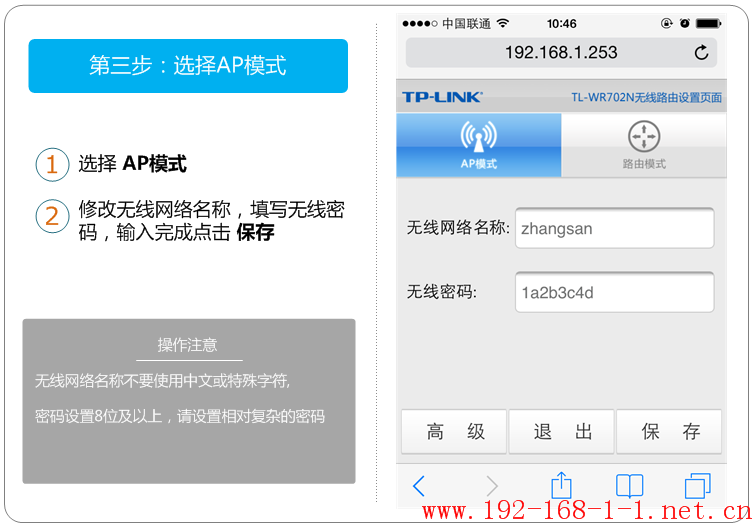755x526 pixels.
Task: Open the Safari share icon
Action: click(561, 485)
